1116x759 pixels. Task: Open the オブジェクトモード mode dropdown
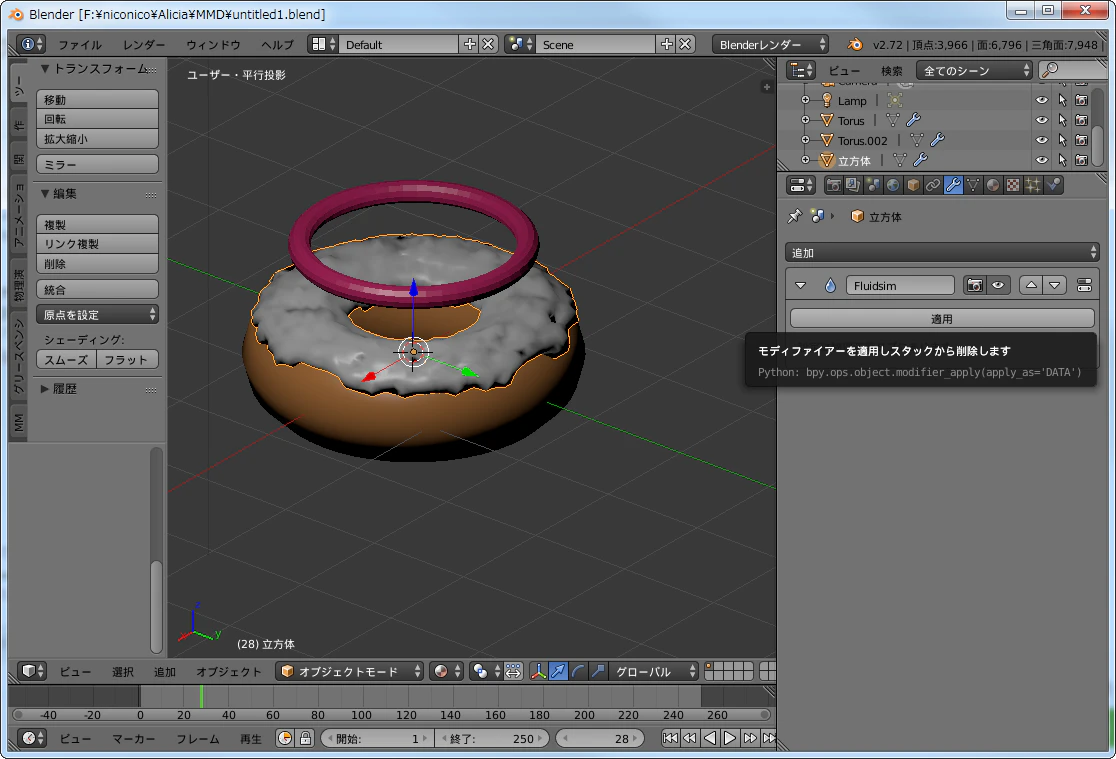(x=349, y=671)
